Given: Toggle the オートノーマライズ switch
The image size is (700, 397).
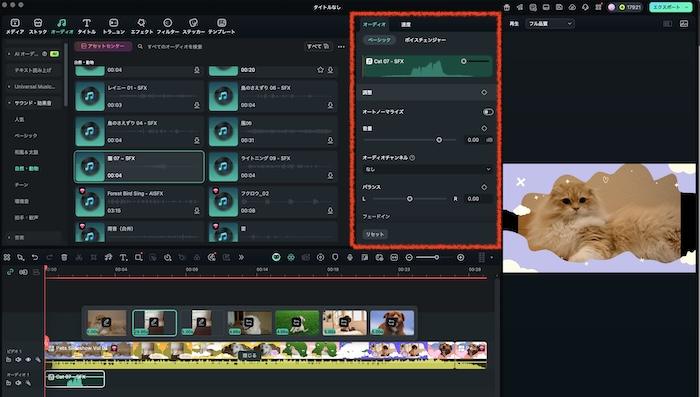Looking at the screenshot, I should point(488,112).
